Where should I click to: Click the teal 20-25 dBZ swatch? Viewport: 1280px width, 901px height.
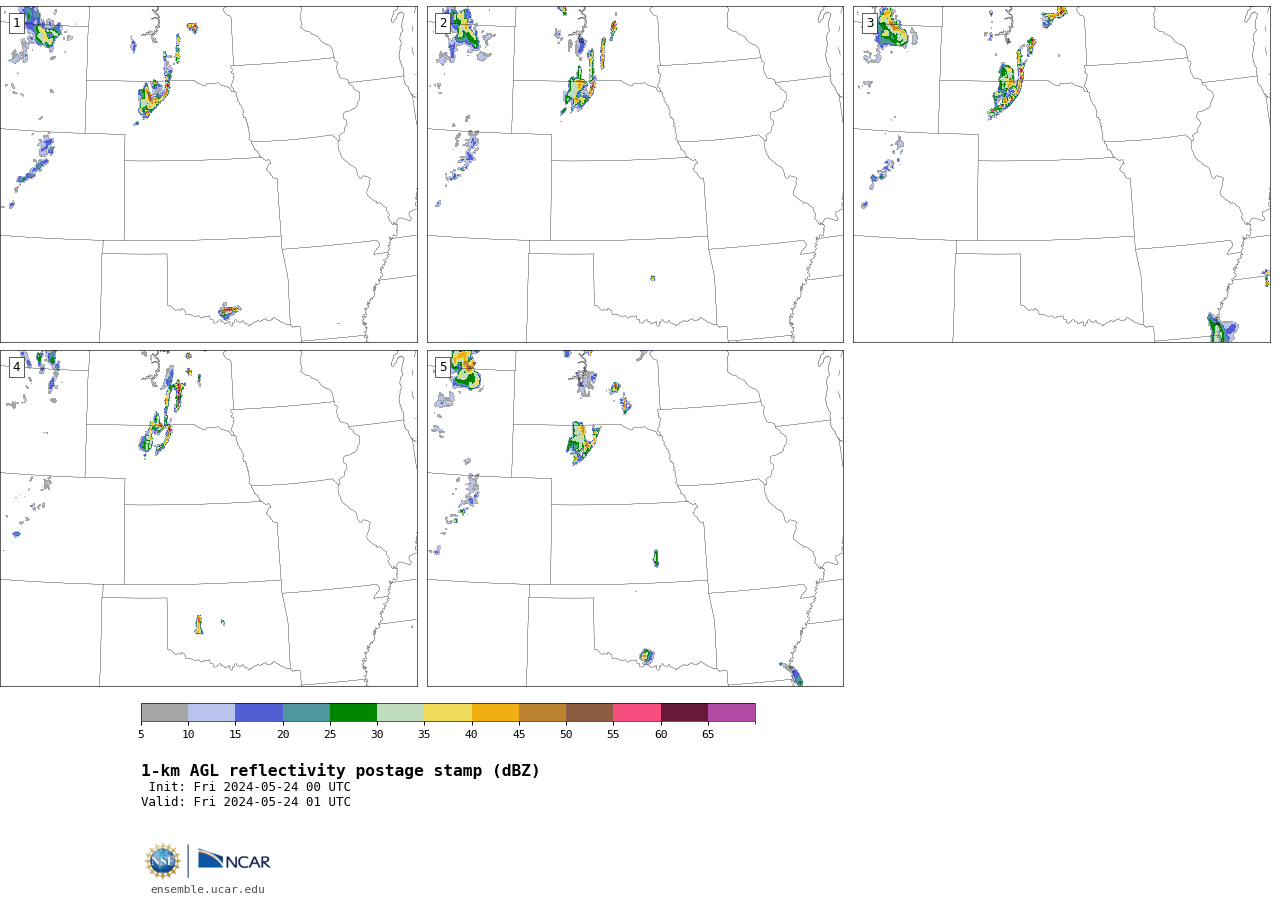click(306, 713)
